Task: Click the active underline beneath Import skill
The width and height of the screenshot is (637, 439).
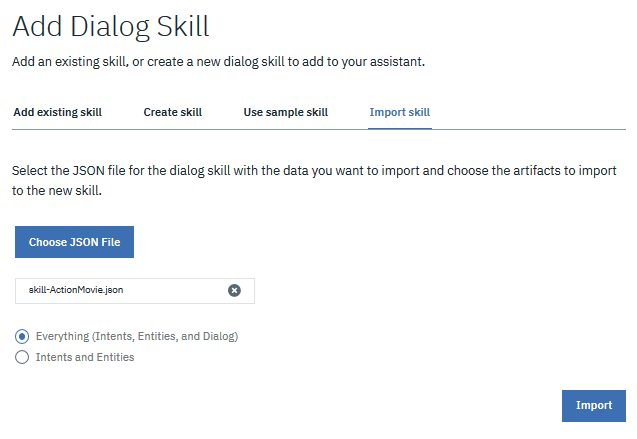Action: pos(400,128)
